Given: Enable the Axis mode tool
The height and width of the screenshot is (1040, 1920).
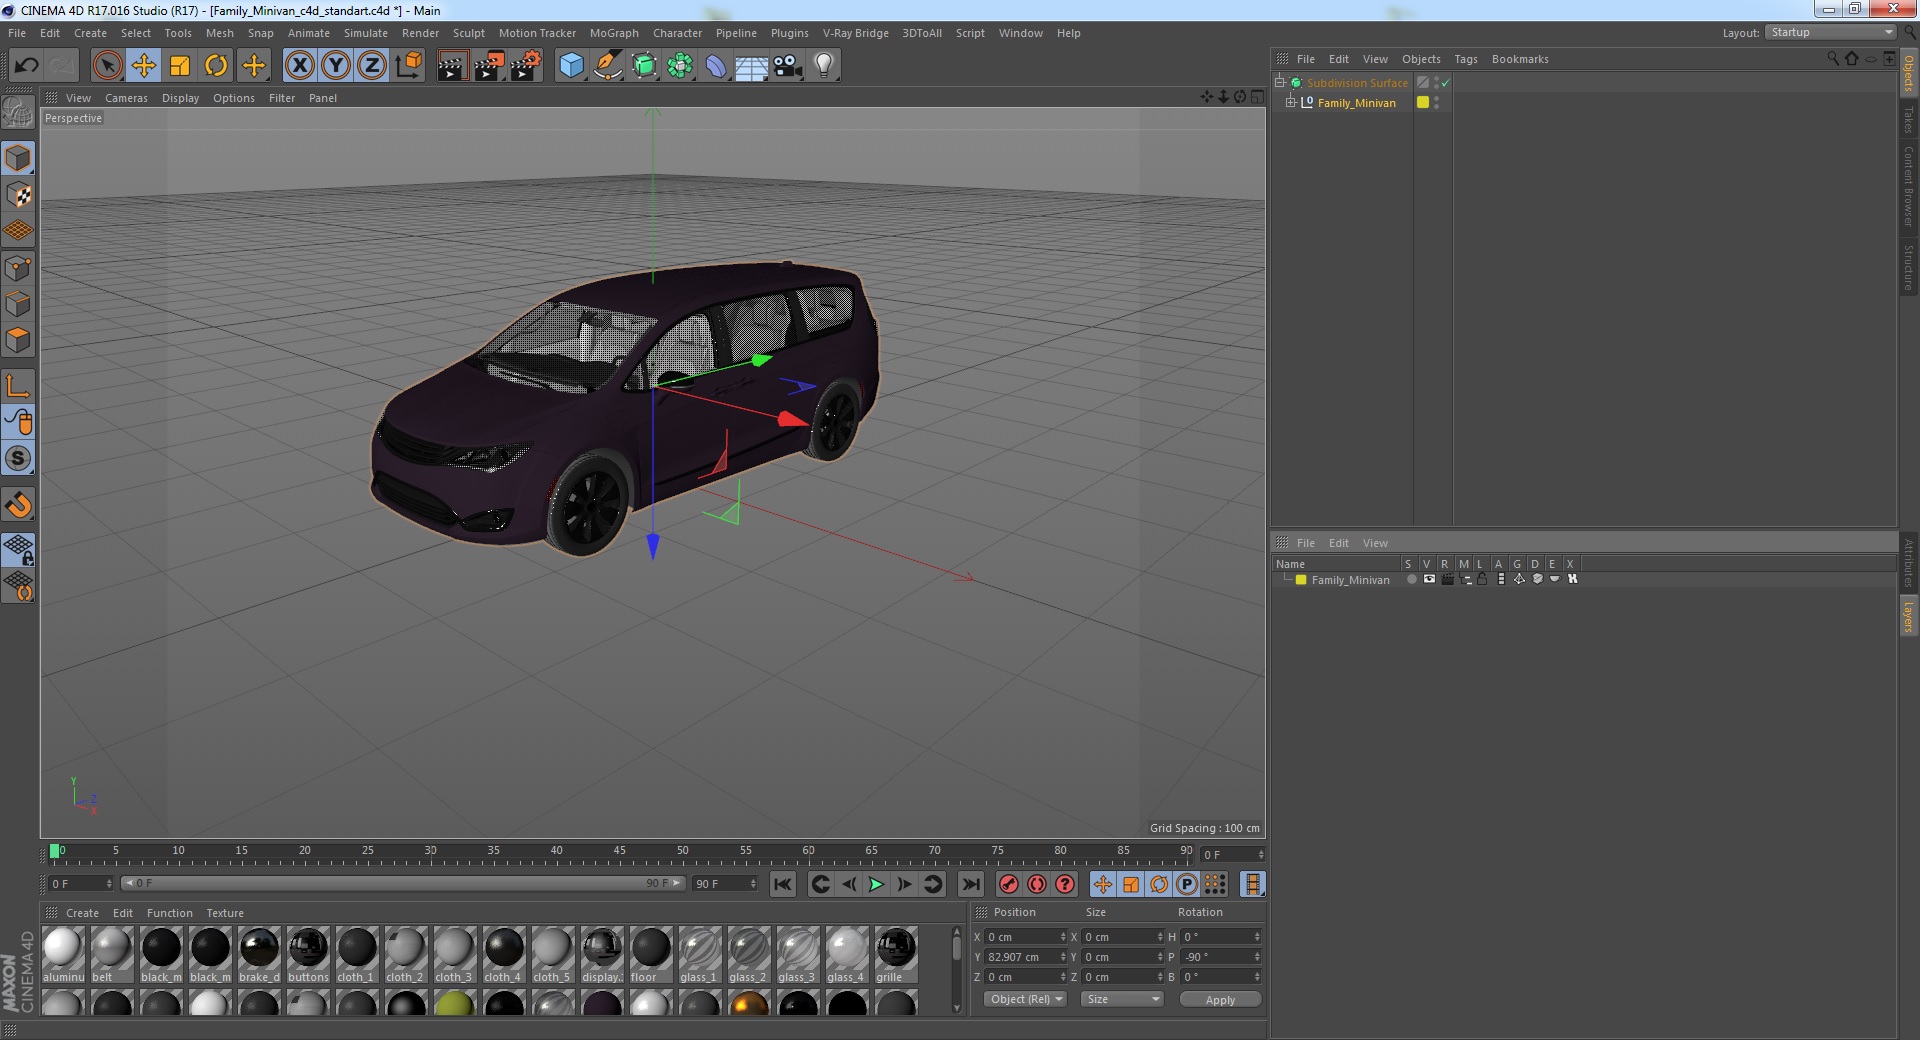Looking at the screenshot, I should click(18, 386).
